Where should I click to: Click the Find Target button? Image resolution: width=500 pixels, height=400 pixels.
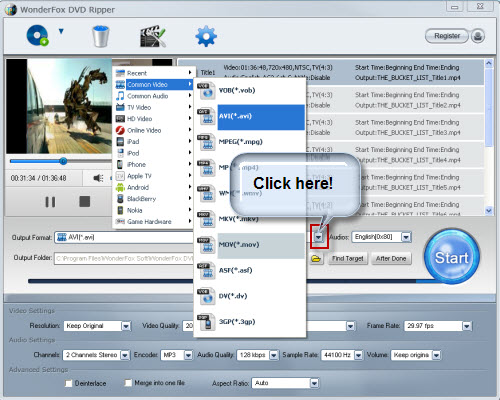point(348,258)
